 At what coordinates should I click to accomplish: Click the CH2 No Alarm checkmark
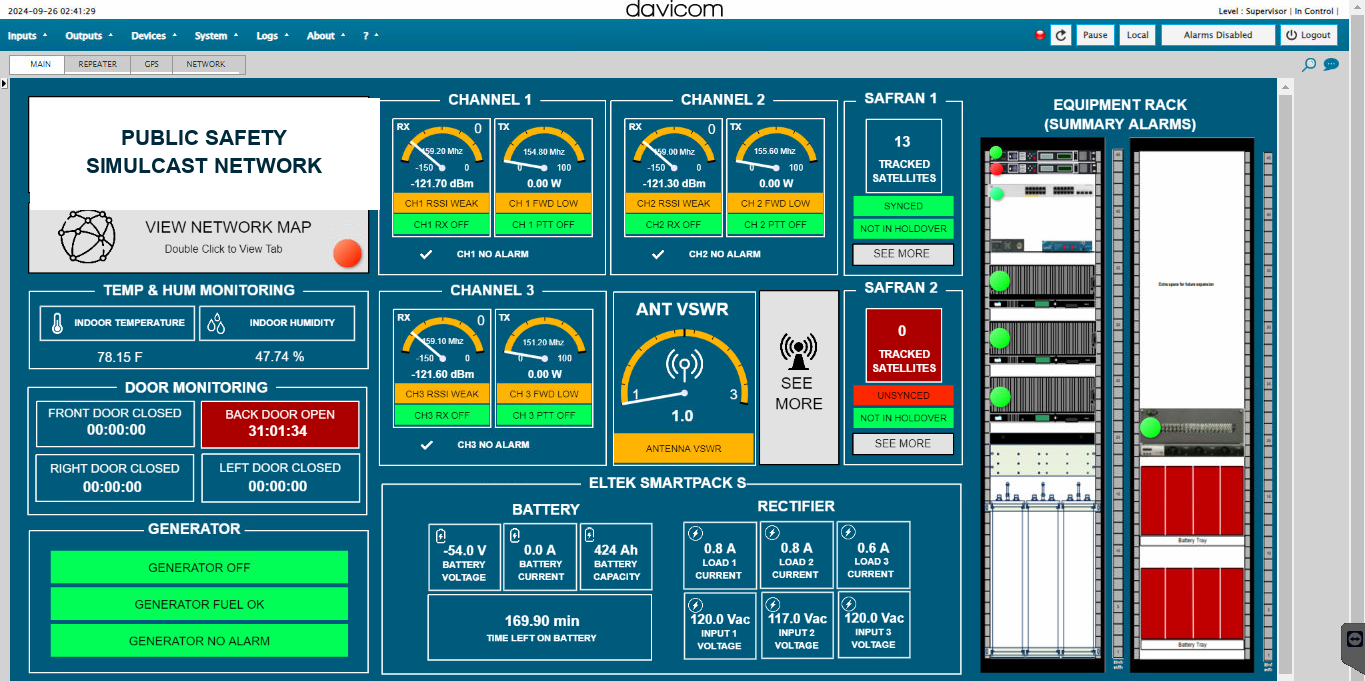pos(657,254)
